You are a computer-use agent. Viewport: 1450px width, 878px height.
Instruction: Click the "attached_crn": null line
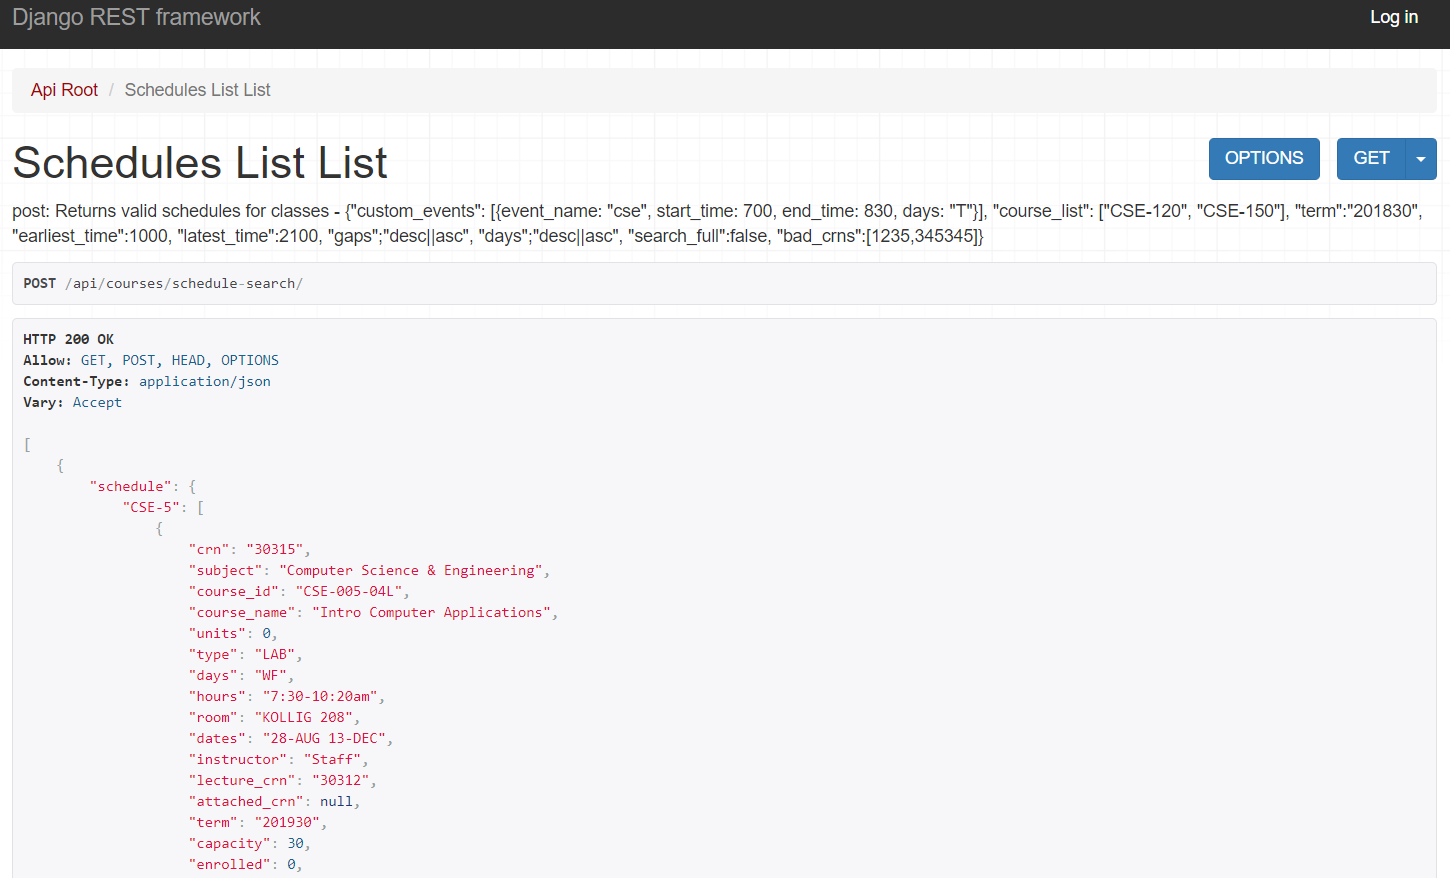pos(274,802)
